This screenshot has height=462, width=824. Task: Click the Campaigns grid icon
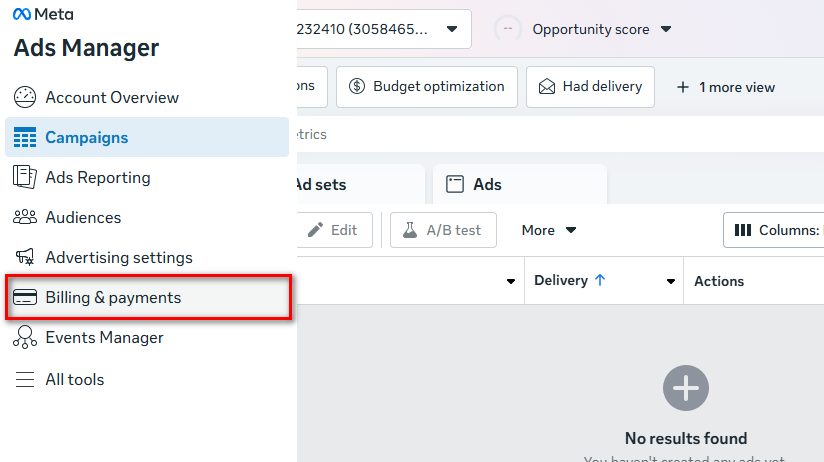pos(25,138)
